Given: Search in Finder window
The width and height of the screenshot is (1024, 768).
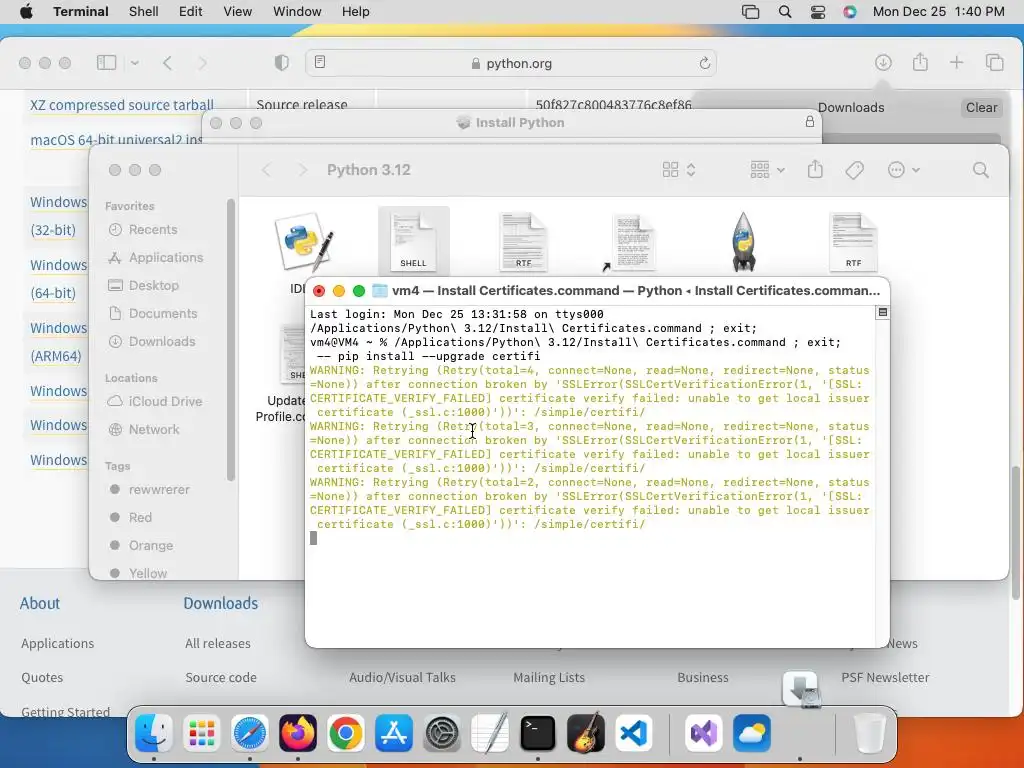Looking at the screenshot, I should click(980, 170).
